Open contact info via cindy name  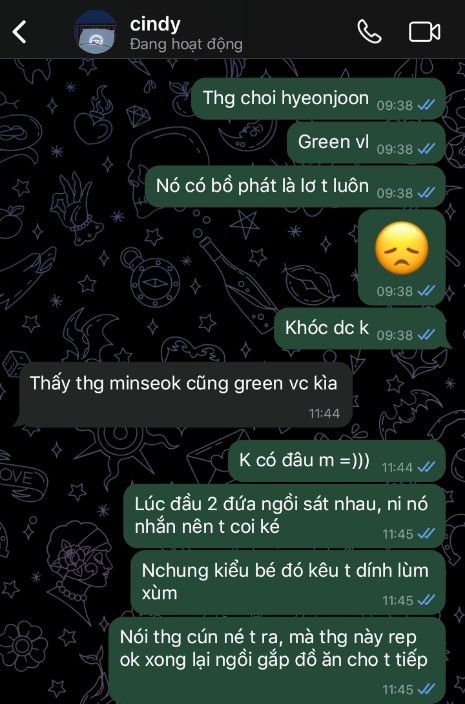click(155, 24)
